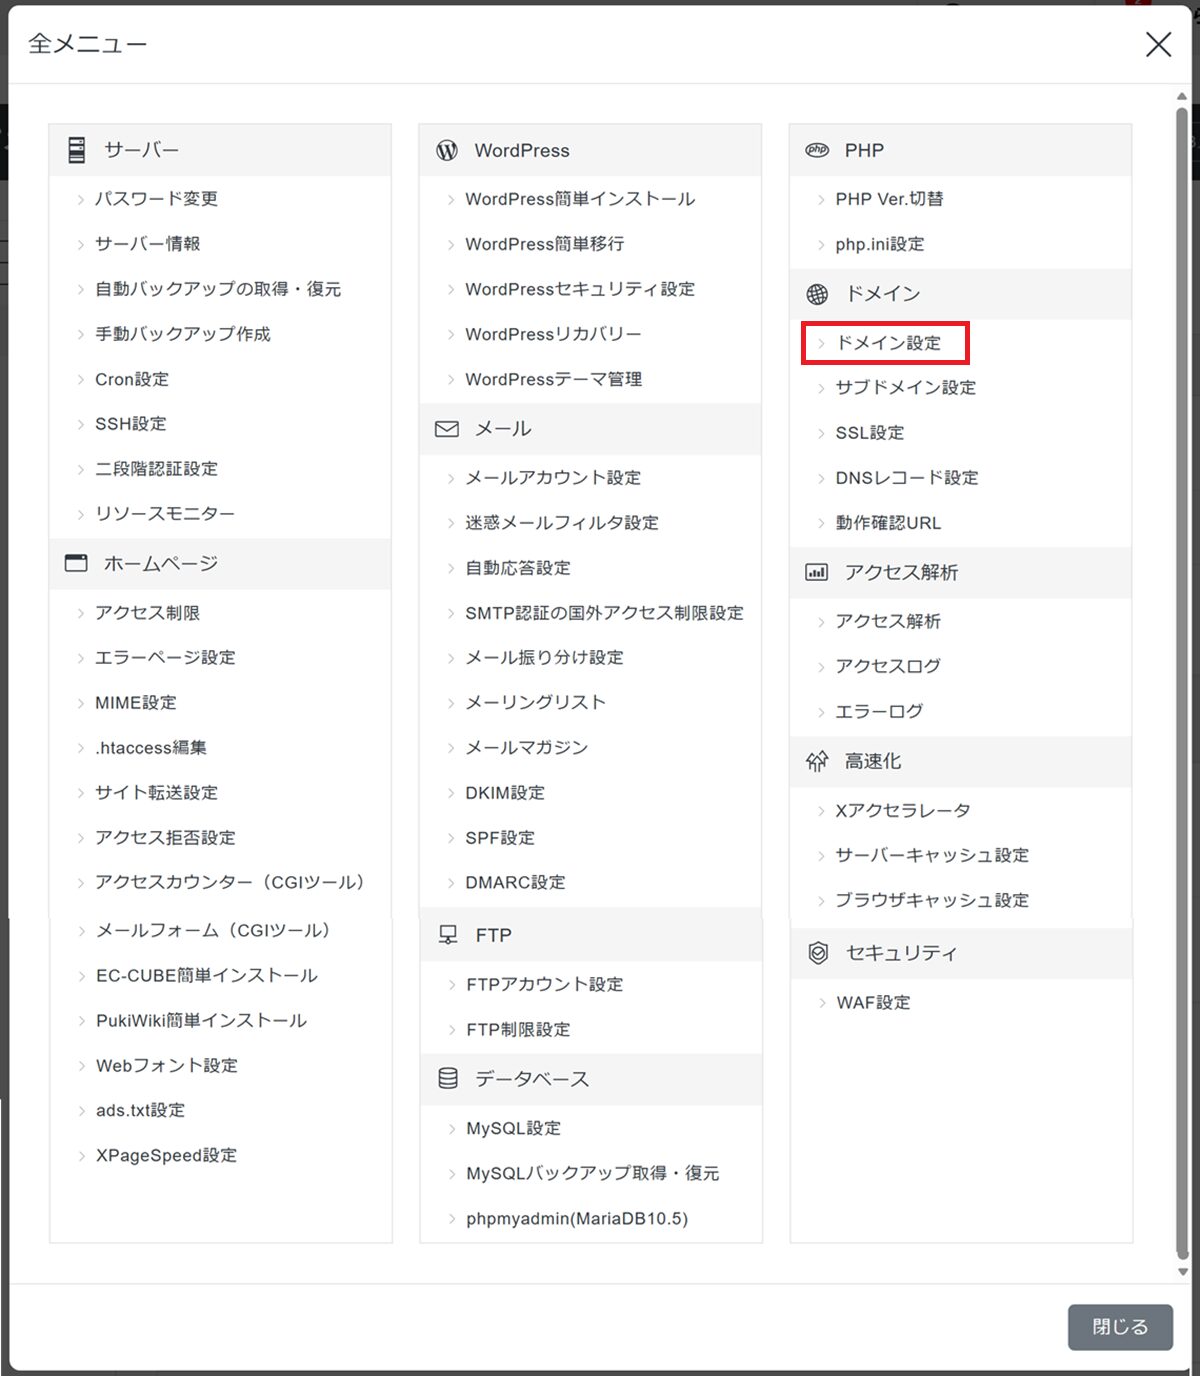Open SSL設定 link
The height and width of the screenshot is (1376, 1200).
click(x=869, y=433)
